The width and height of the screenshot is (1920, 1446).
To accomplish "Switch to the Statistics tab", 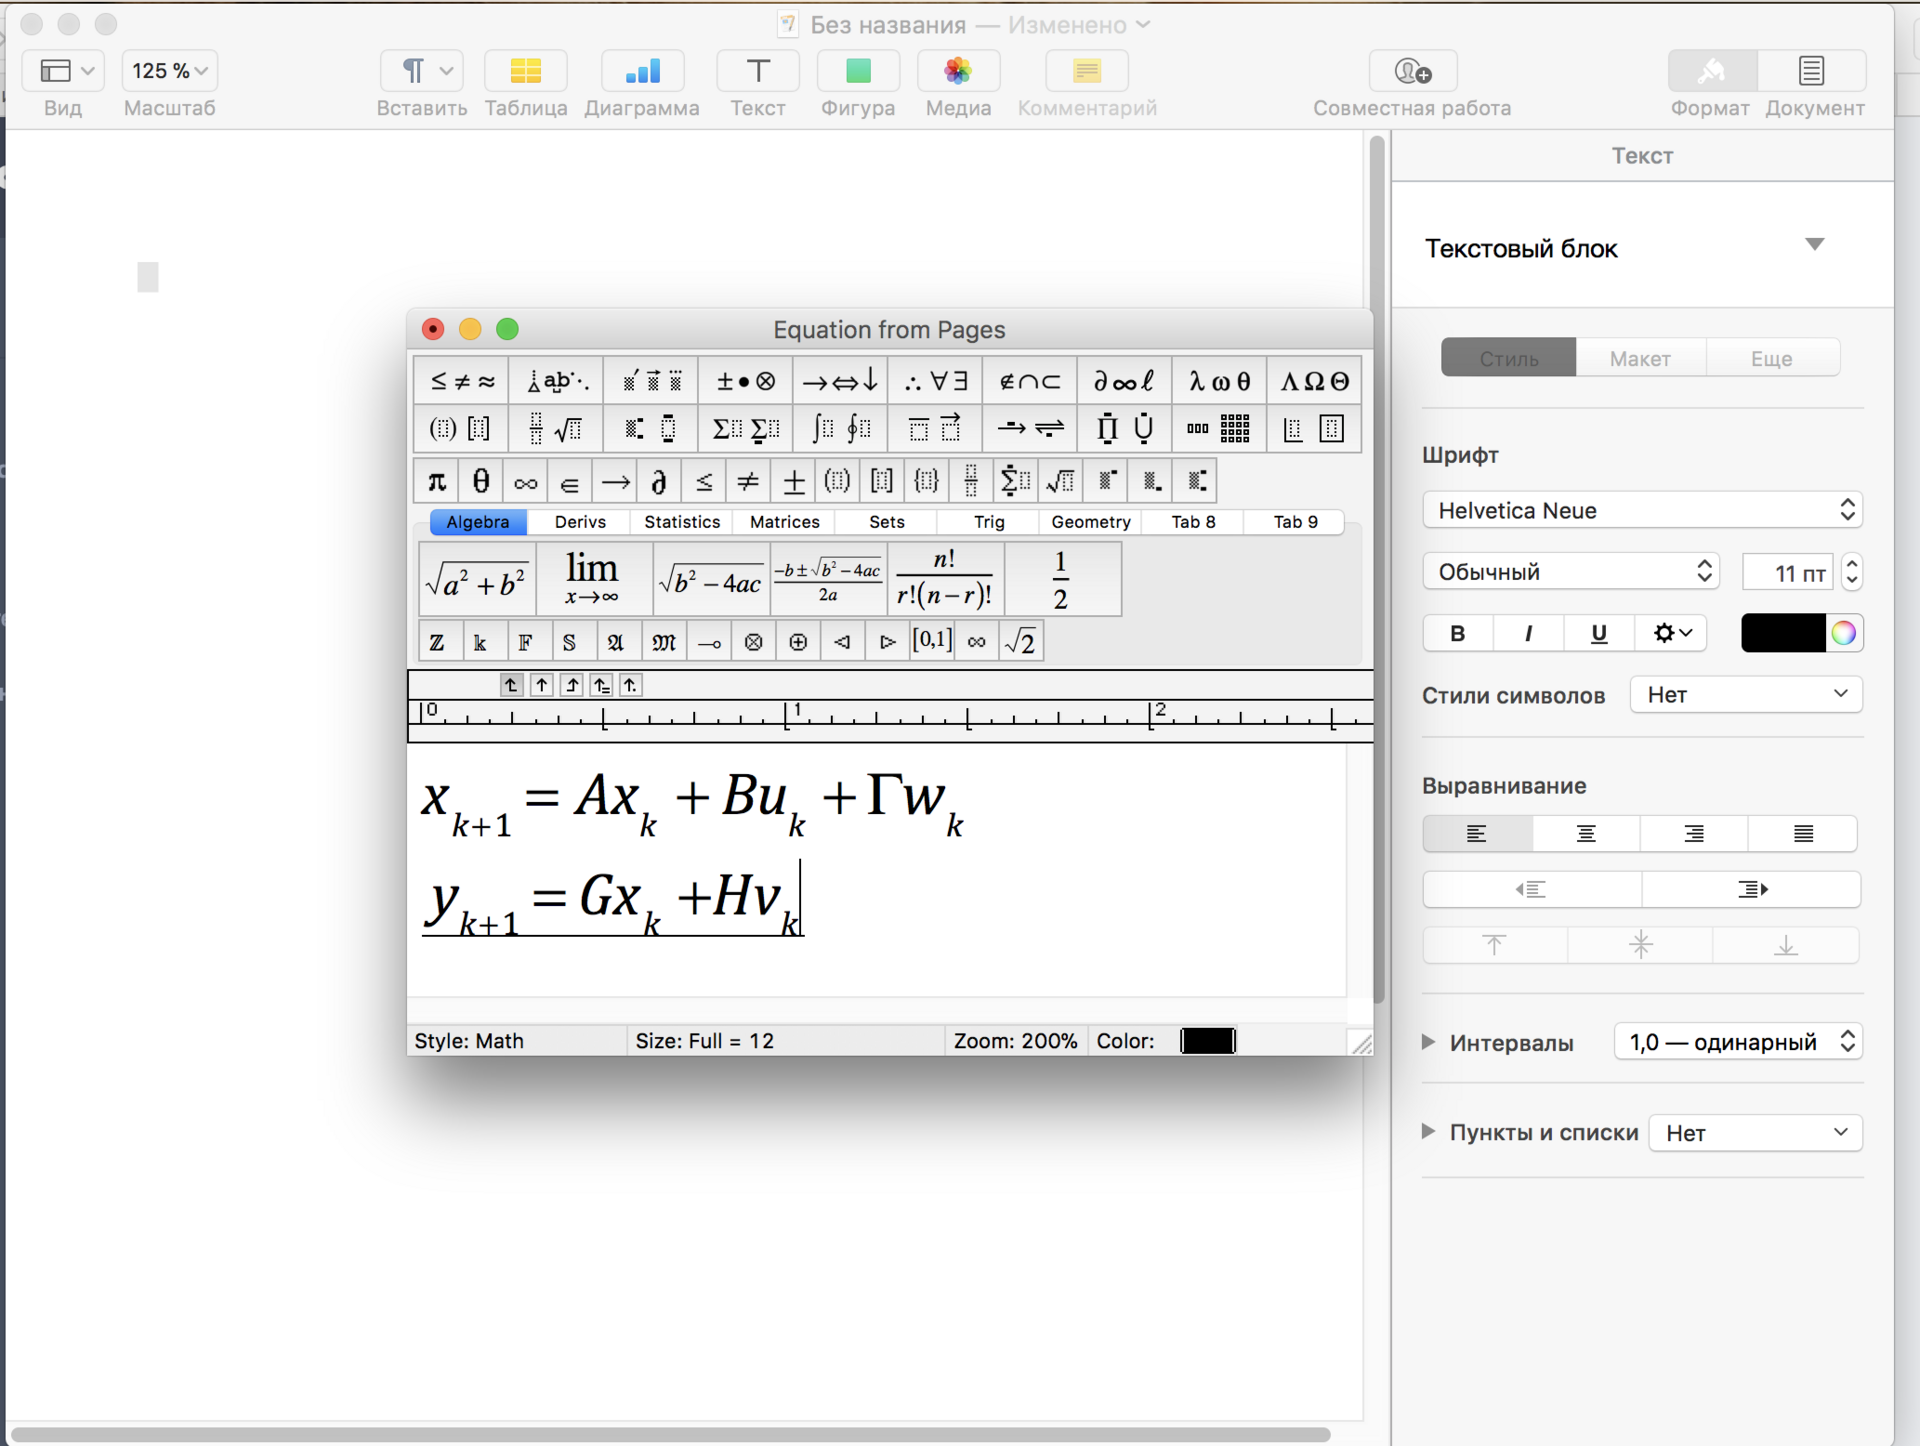I will pos(682,522).
